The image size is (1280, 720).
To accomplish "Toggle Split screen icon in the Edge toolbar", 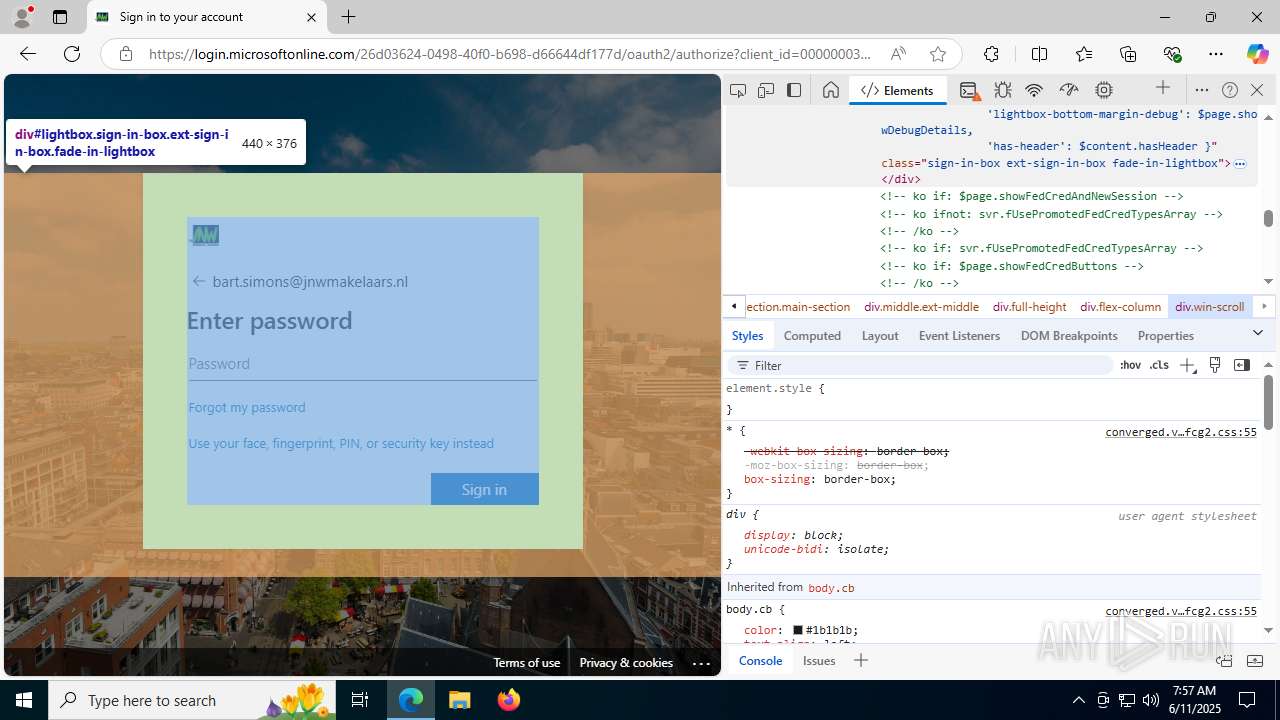I will (1039, 54).
